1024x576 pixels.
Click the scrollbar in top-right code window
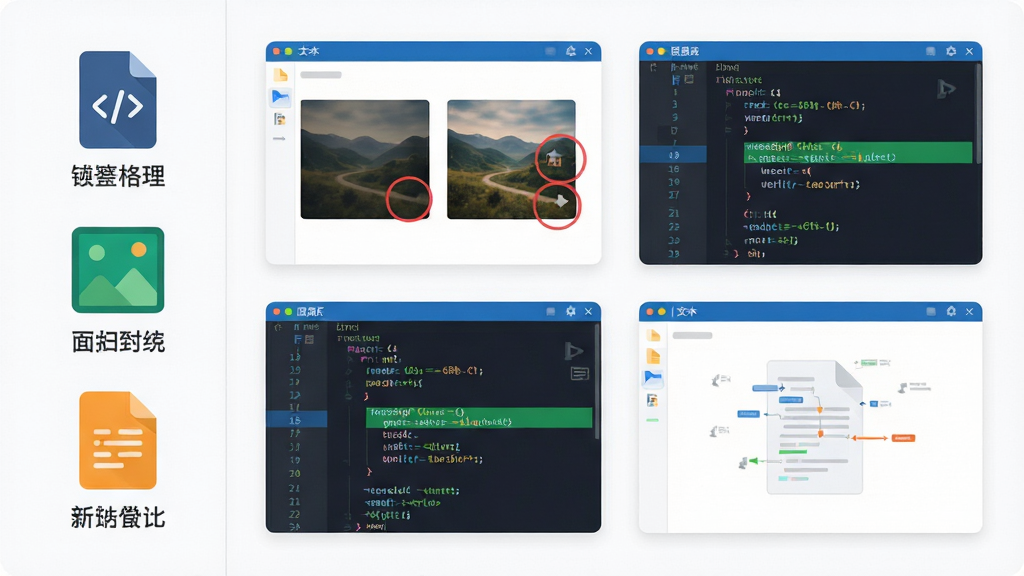(978, 112)
